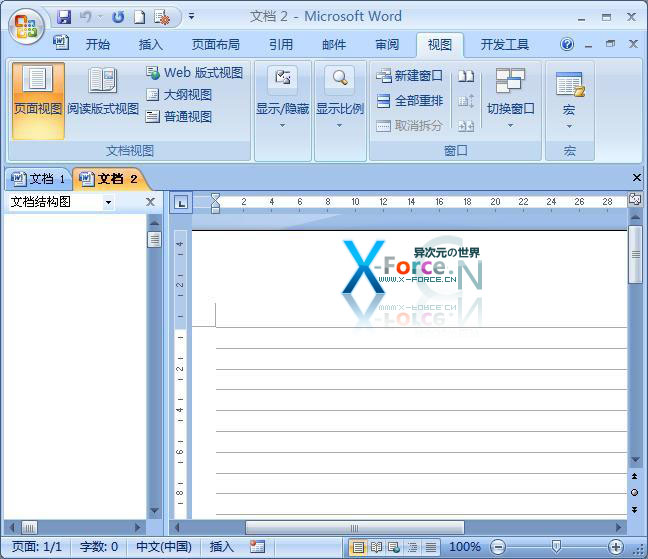Toggle 插入 insert mode in status bar
Image resolution: width=648 pixels, height=559 pixels.
pyautogui.click(x=222, y=547)
